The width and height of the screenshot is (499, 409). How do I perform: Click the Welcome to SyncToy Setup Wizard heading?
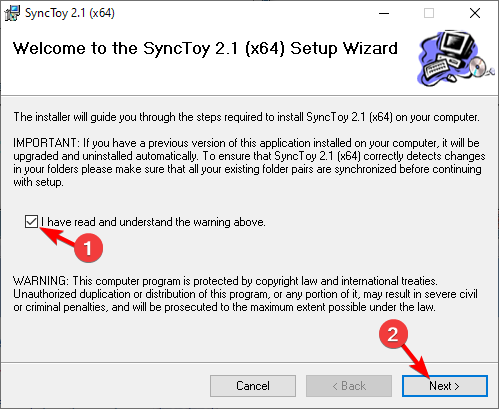coord(205,49)
